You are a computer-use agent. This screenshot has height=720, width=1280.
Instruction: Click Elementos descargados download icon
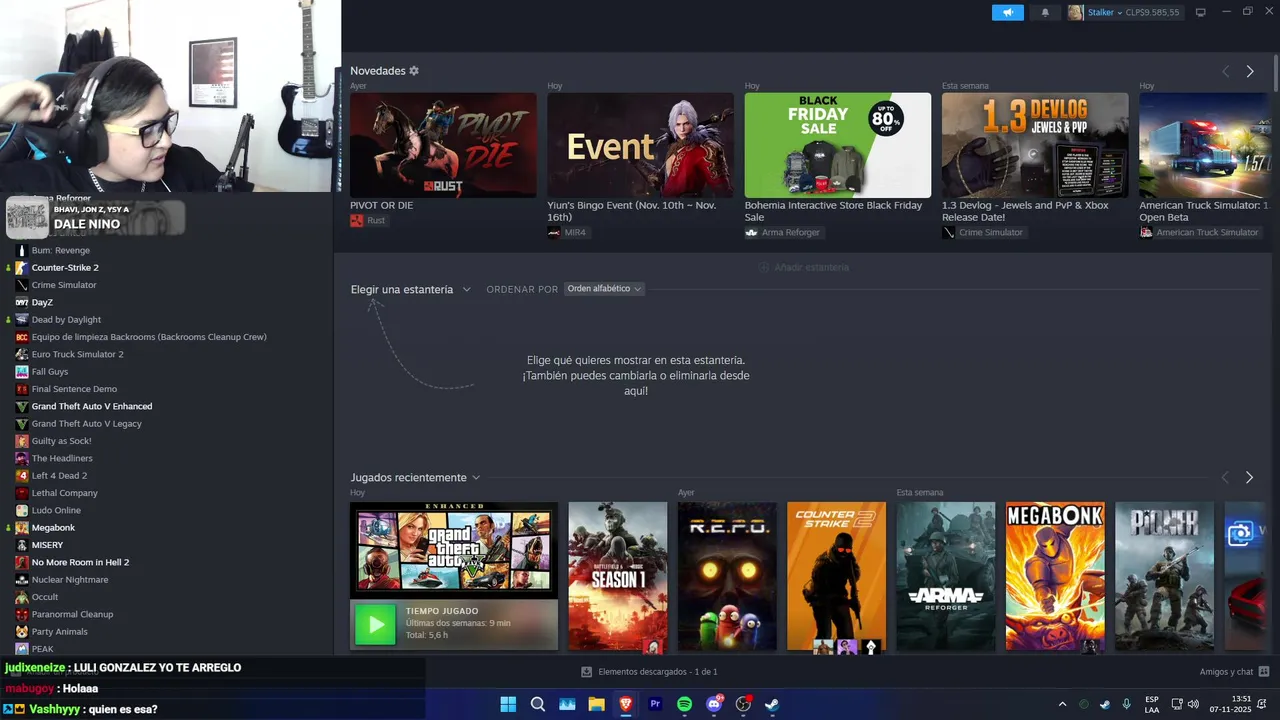click(587, 672)
